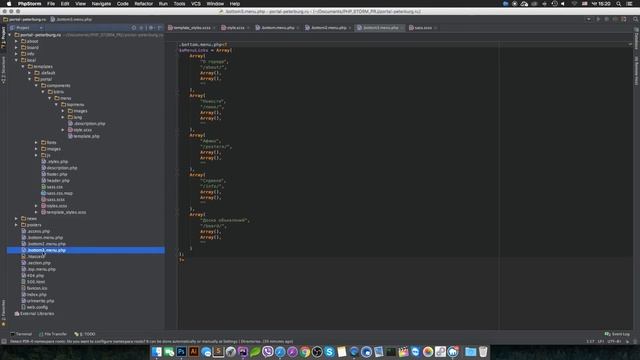Switch to the .bottom2.menu.php editor tab

[x=328, y=28]
